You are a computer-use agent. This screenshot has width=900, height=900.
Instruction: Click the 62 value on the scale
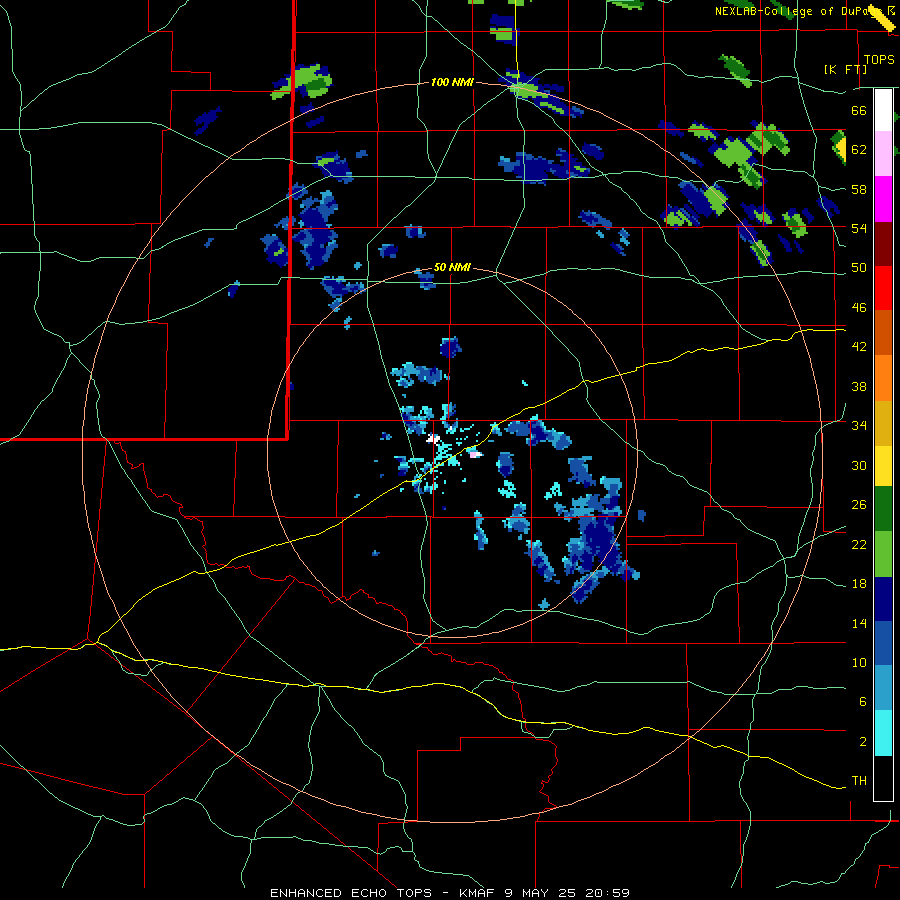click(859, 149)
